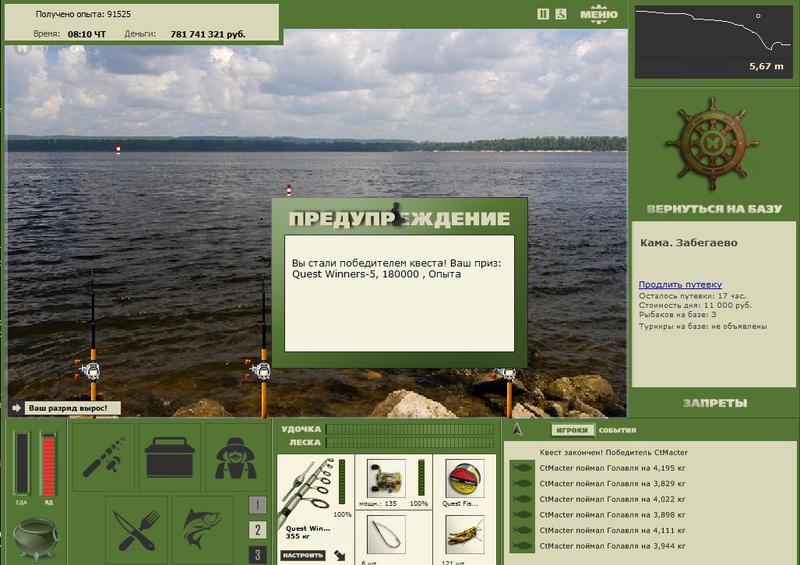Select the reel with мощн.: 135
The width and height of the screenshot is (800, 565).
(x=386, y=478)
